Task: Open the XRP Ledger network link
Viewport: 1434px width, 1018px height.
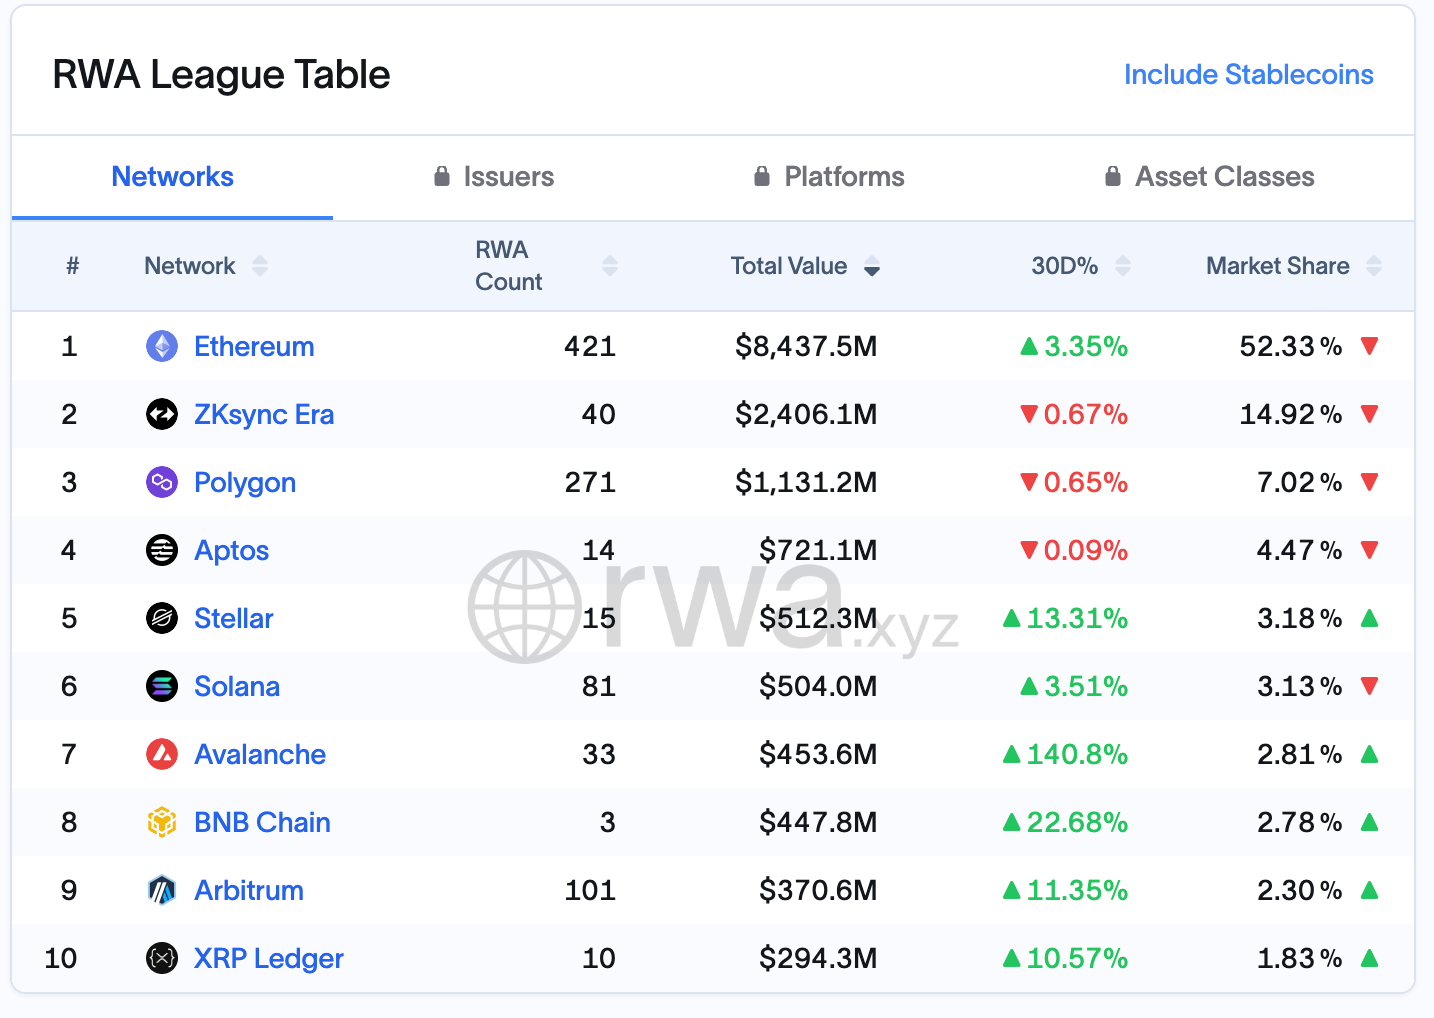Action: point(269,958)
